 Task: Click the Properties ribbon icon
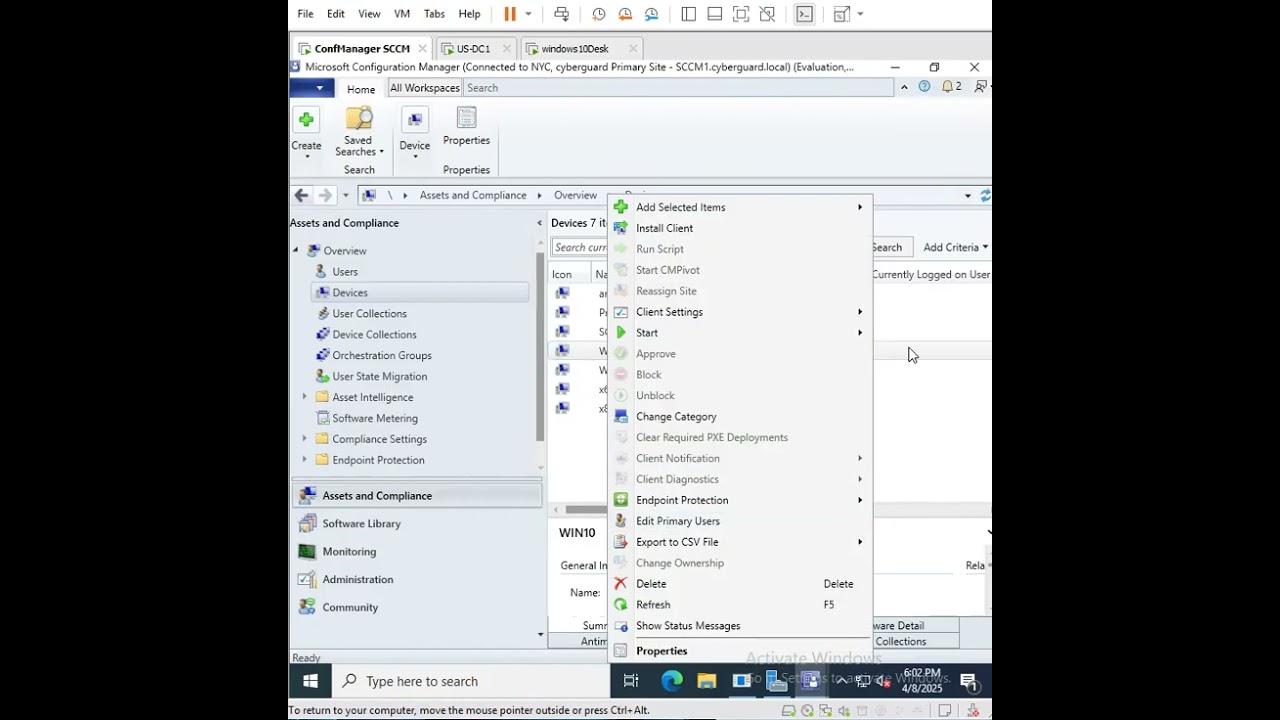click(466, 118)
